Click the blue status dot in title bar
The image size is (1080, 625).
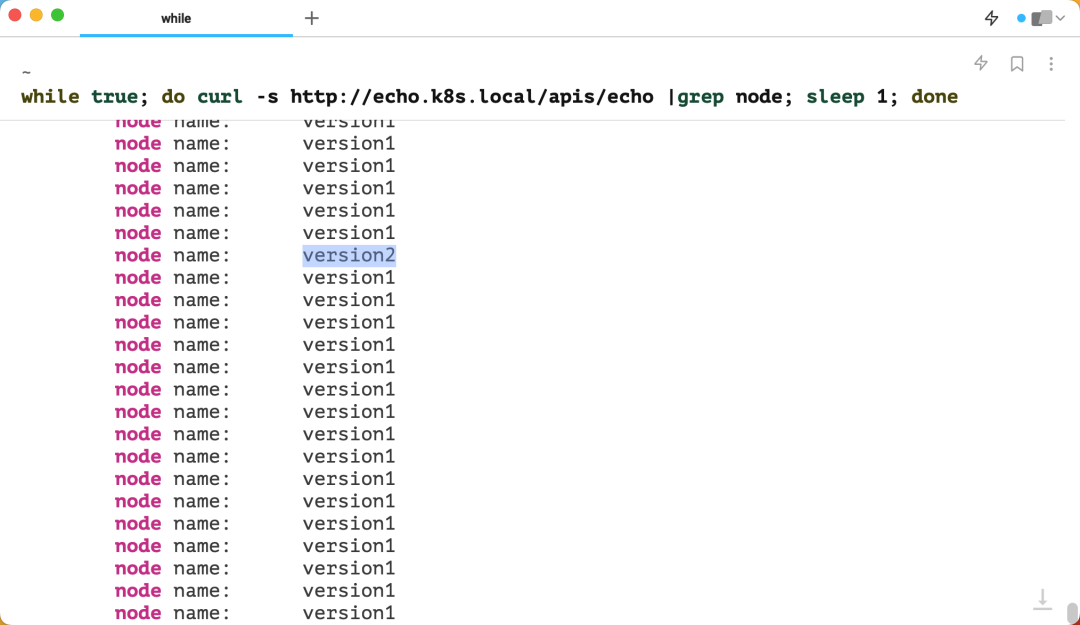click(1021, 19)
